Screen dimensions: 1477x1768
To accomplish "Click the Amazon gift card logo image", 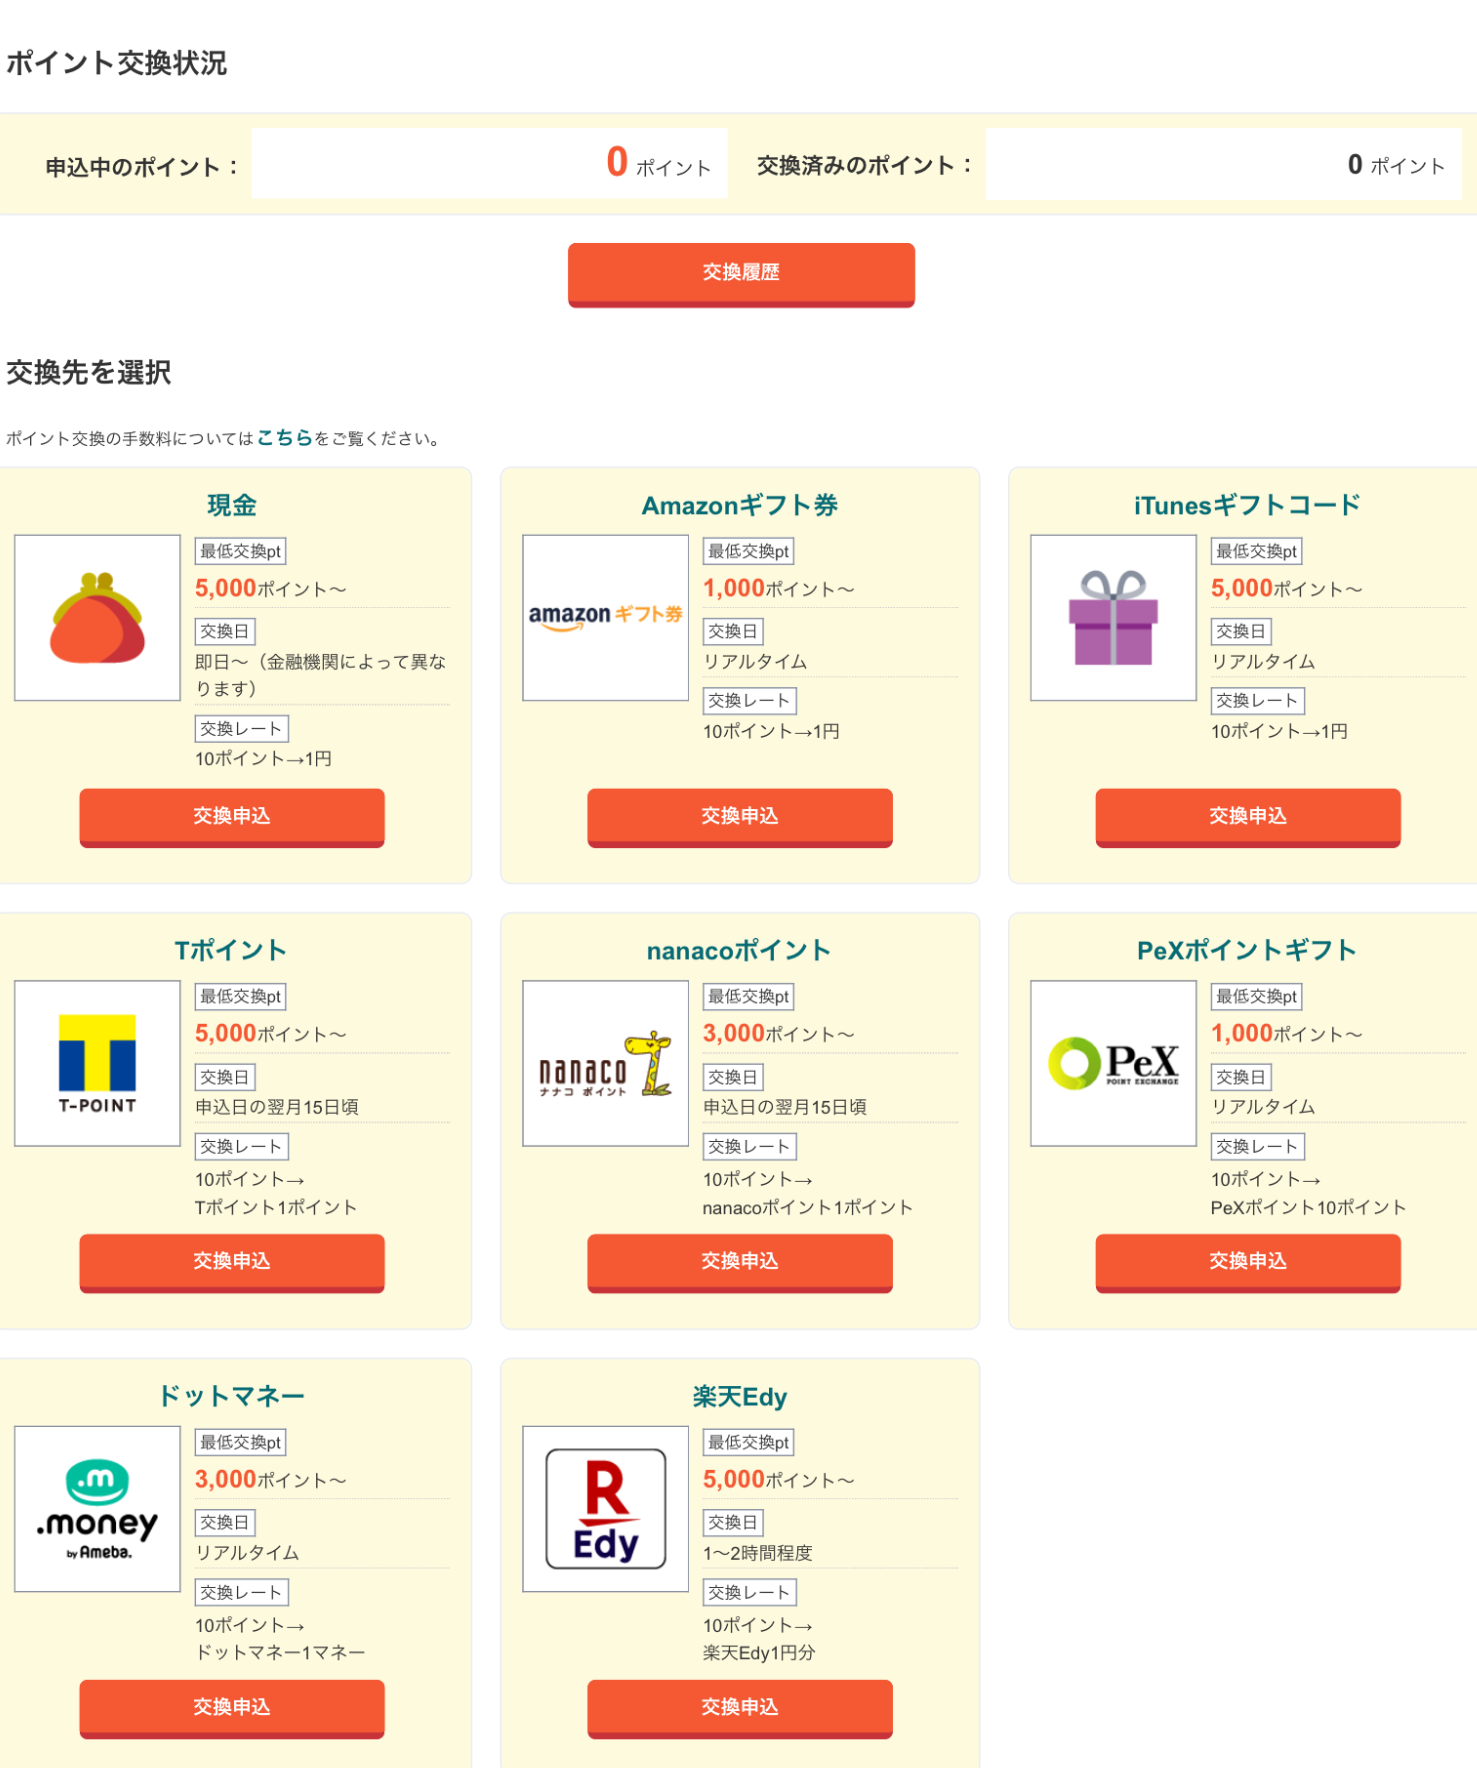I will (605, 618).
